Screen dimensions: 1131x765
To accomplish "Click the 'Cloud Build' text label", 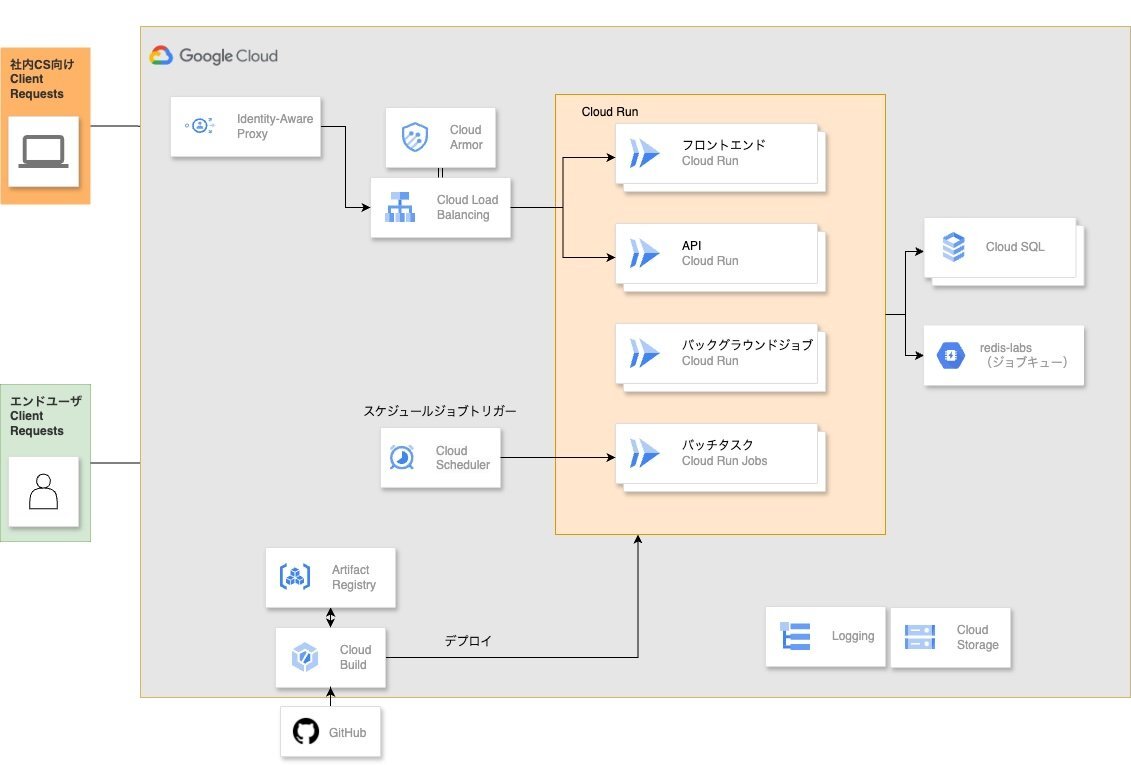I will [x=356, y=657].
